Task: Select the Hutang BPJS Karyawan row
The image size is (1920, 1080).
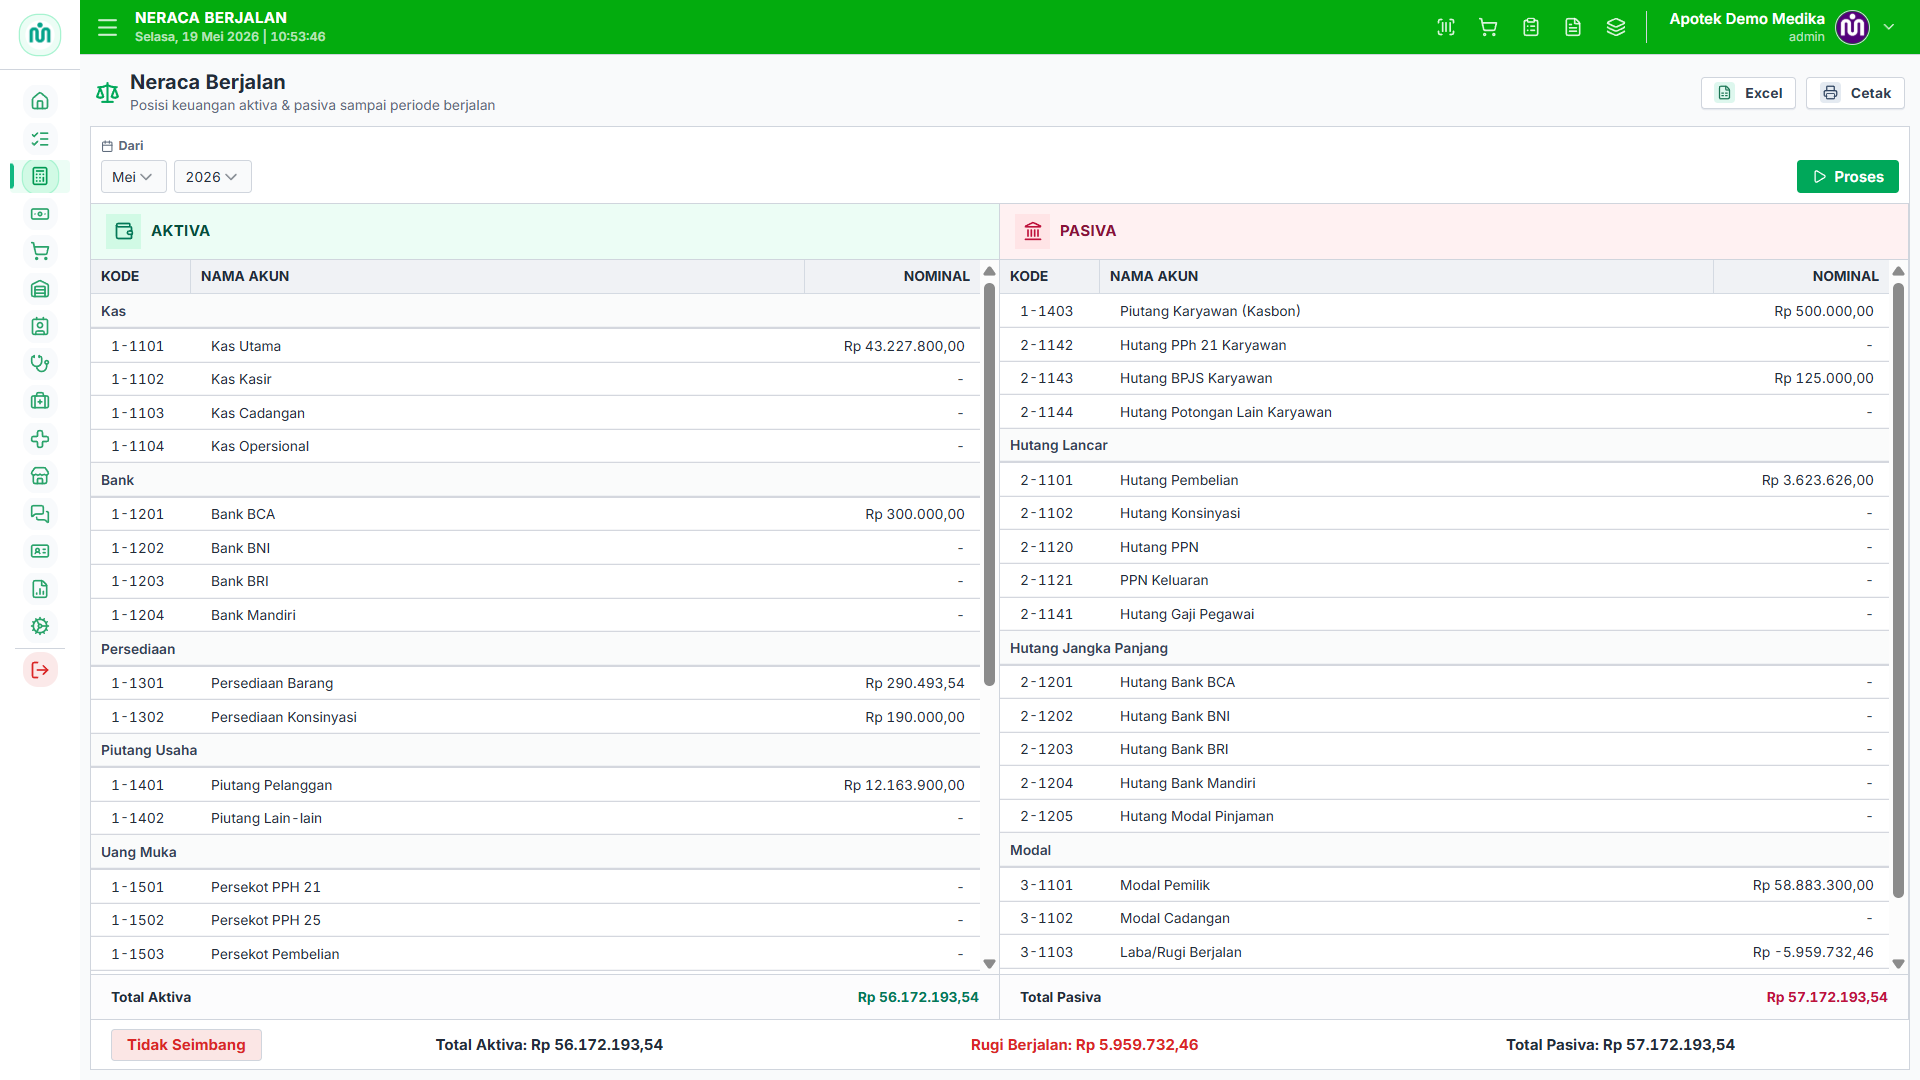Action: tap(1444, 378)
